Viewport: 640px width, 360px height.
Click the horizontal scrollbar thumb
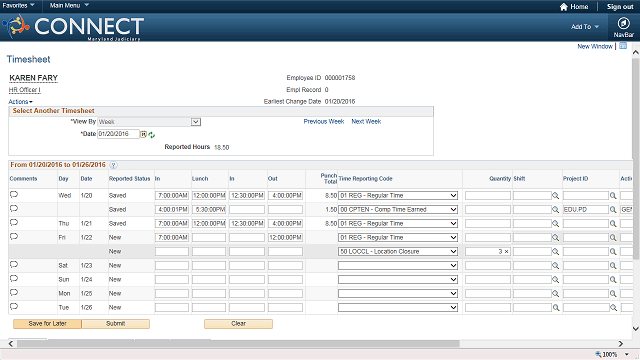[x=238, y=344]
